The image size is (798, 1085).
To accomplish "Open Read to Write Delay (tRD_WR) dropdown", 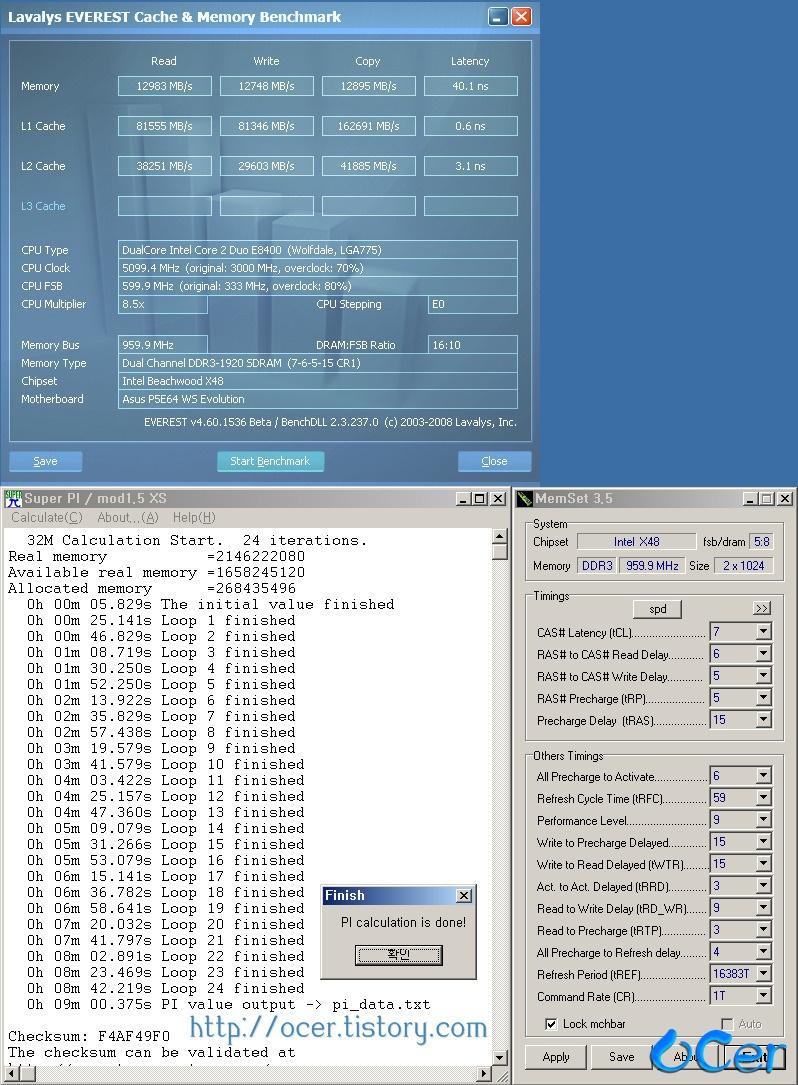I will click(x=763, y=908).
